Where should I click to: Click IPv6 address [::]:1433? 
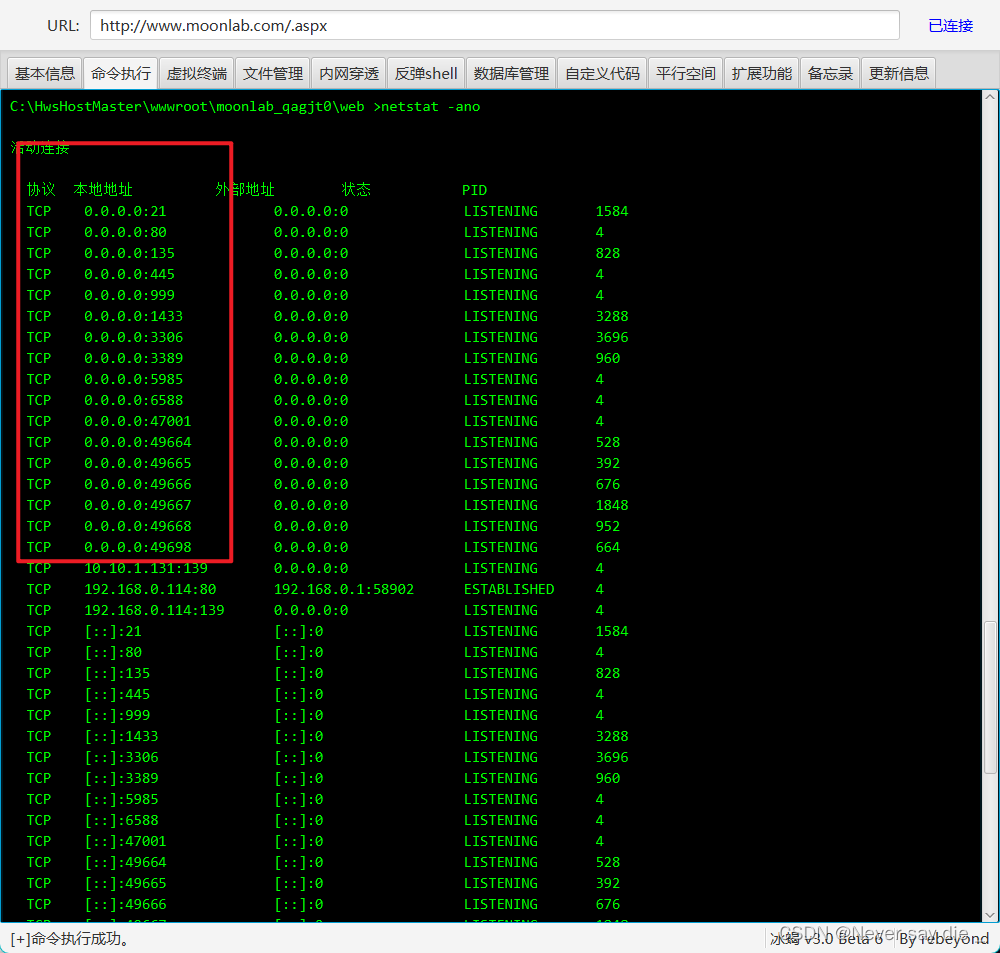121,736
